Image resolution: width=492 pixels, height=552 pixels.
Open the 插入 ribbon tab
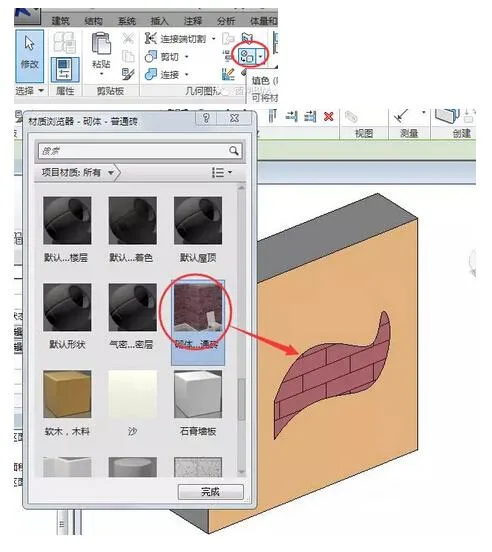(160, 21)
